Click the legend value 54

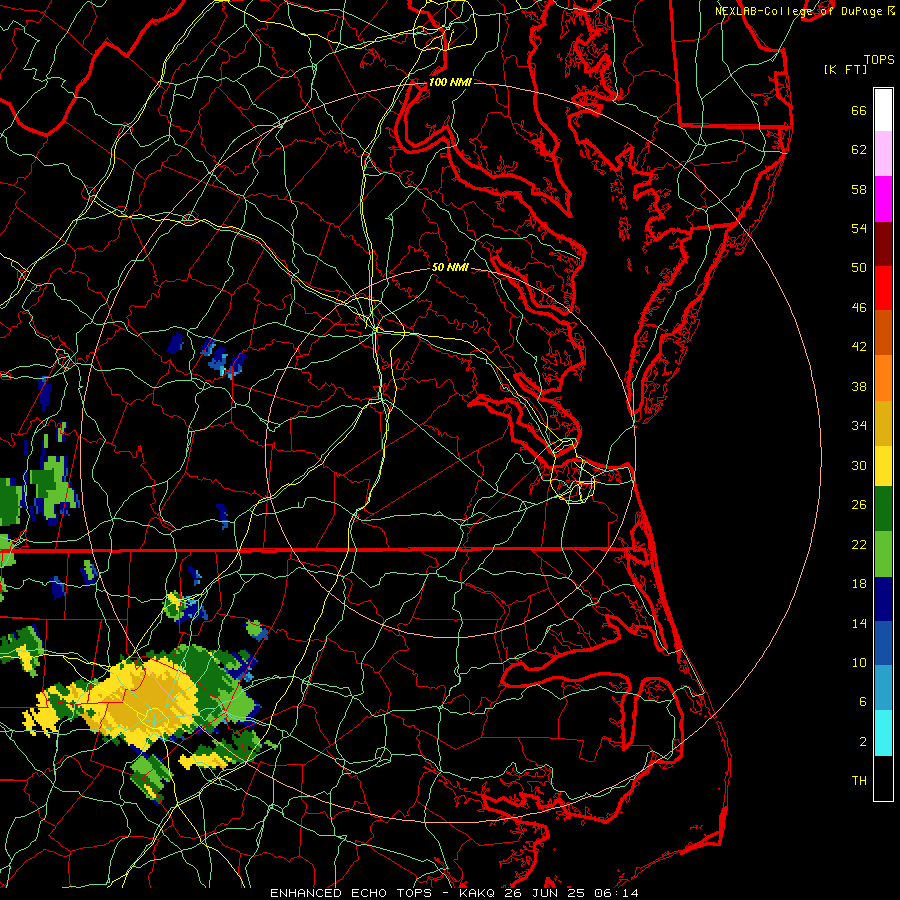click(859, 228)
